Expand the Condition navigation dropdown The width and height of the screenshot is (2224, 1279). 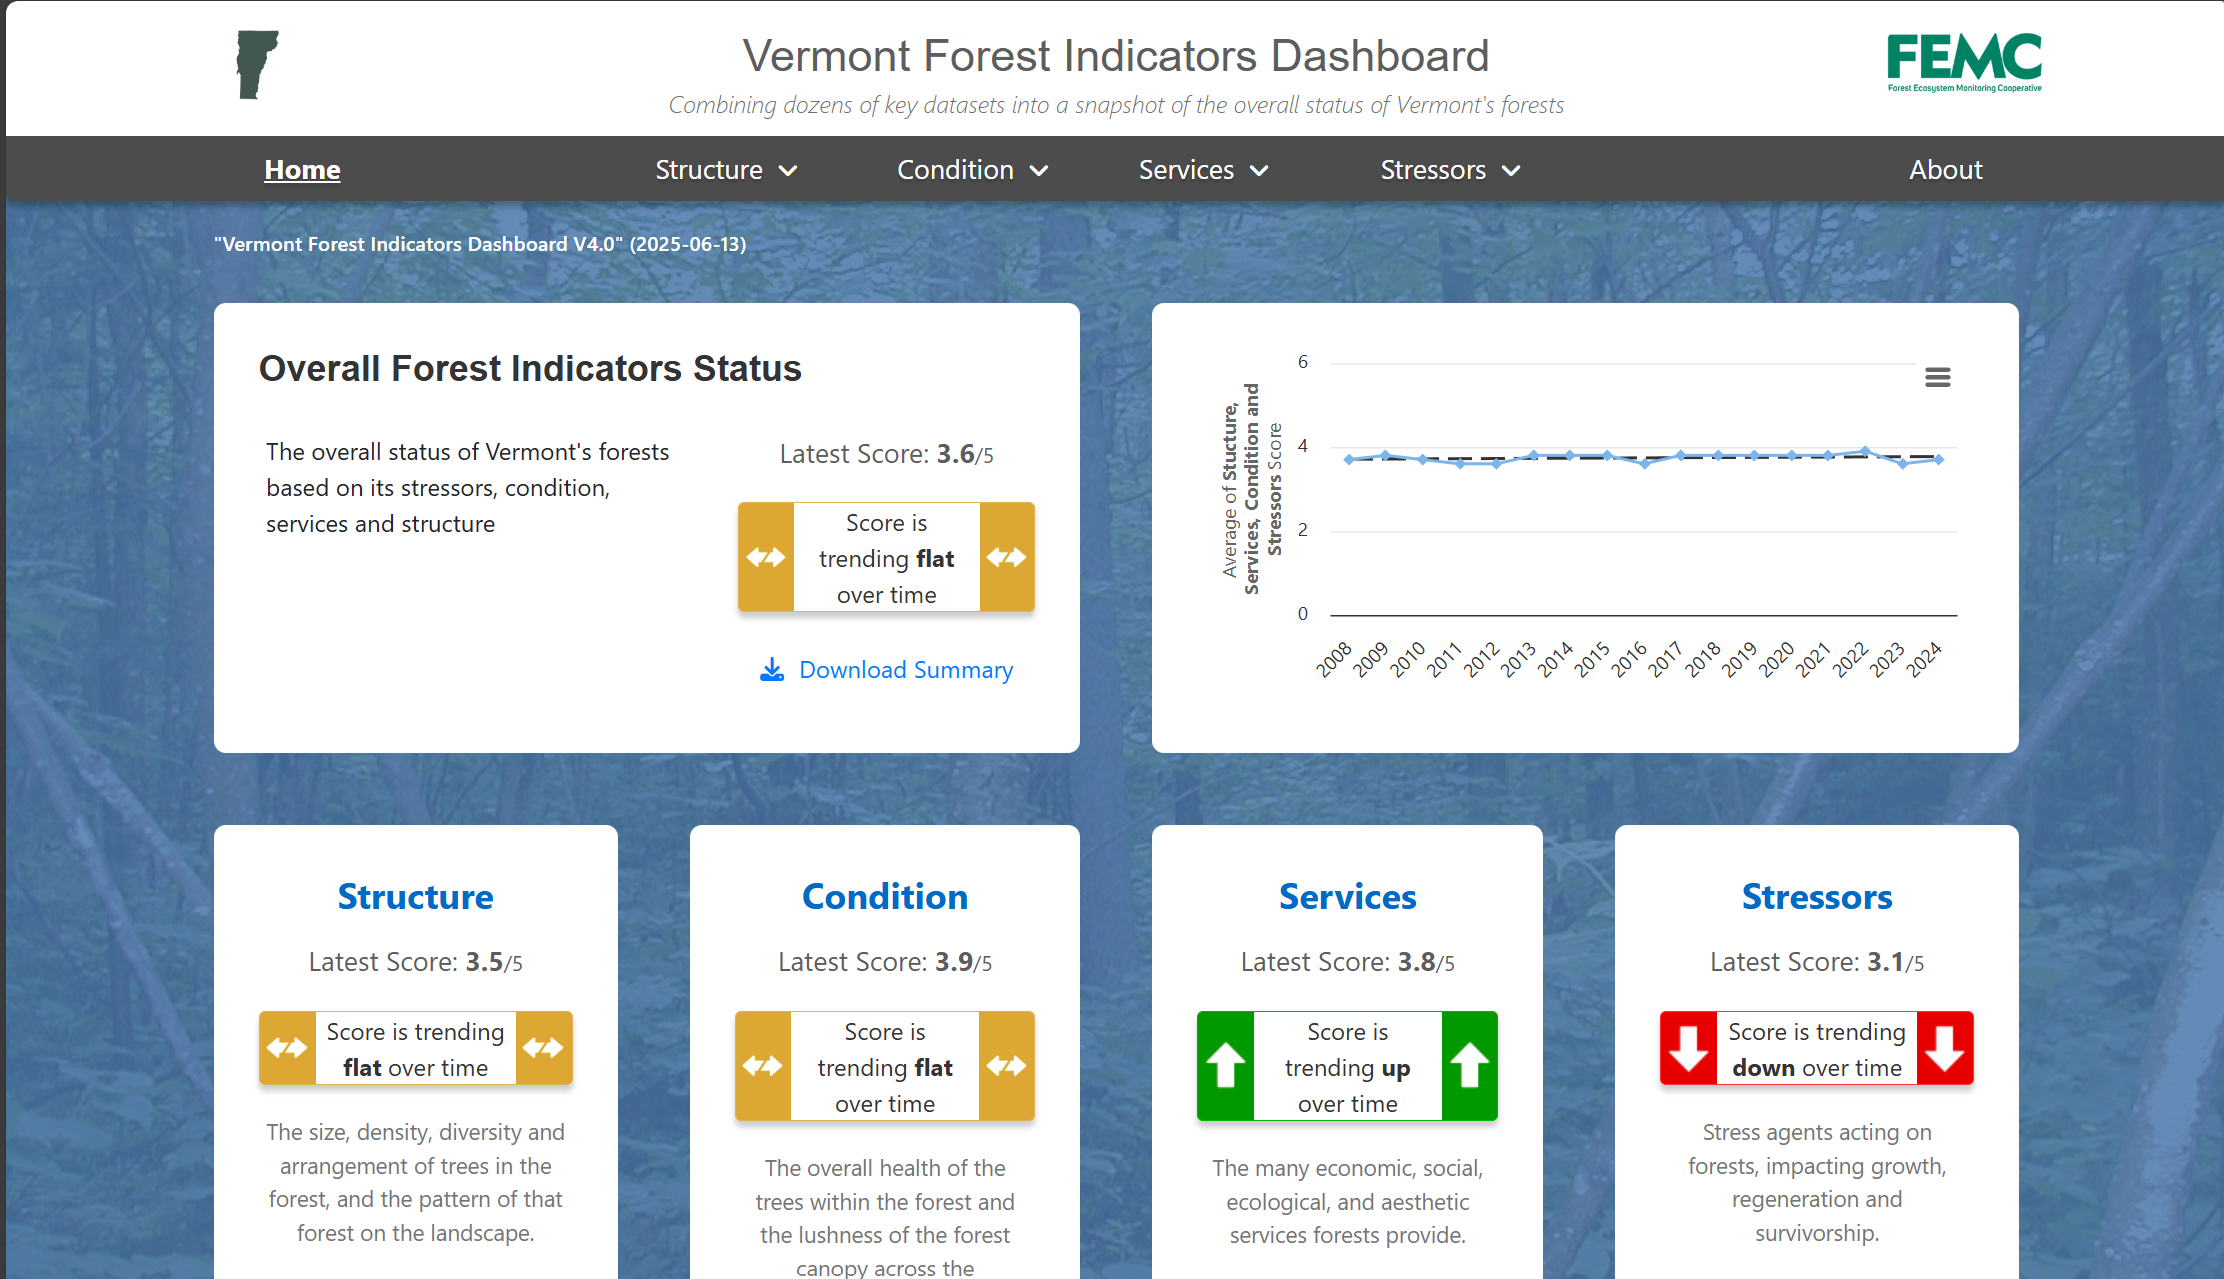point(971,169)
